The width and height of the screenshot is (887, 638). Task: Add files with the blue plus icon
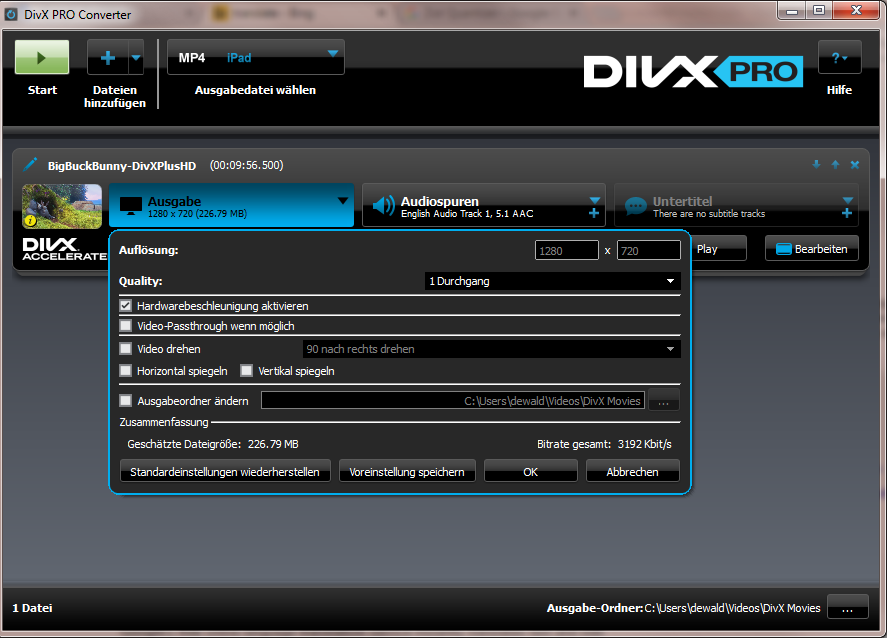(x=107, y=57)
